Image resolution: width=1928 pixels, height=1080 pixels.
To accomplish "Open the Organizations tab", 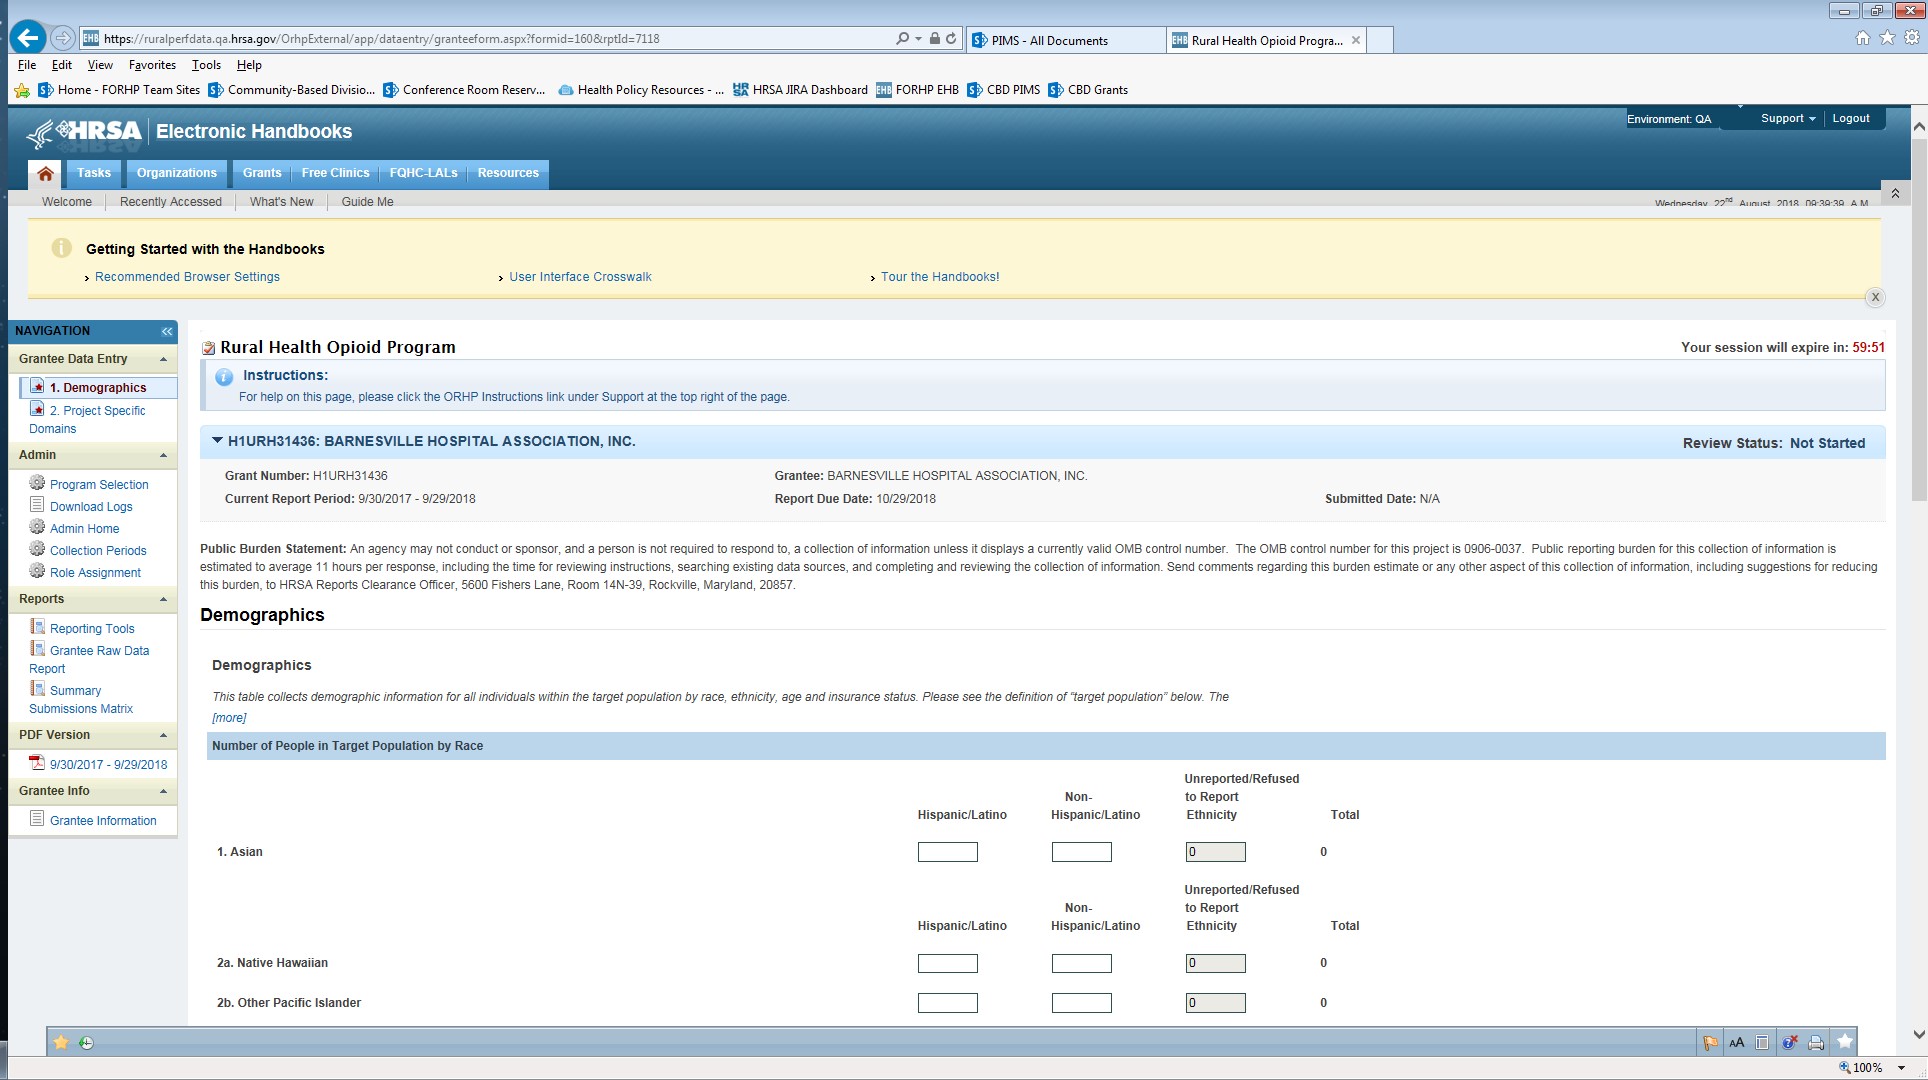I will [x=176, y=173].
